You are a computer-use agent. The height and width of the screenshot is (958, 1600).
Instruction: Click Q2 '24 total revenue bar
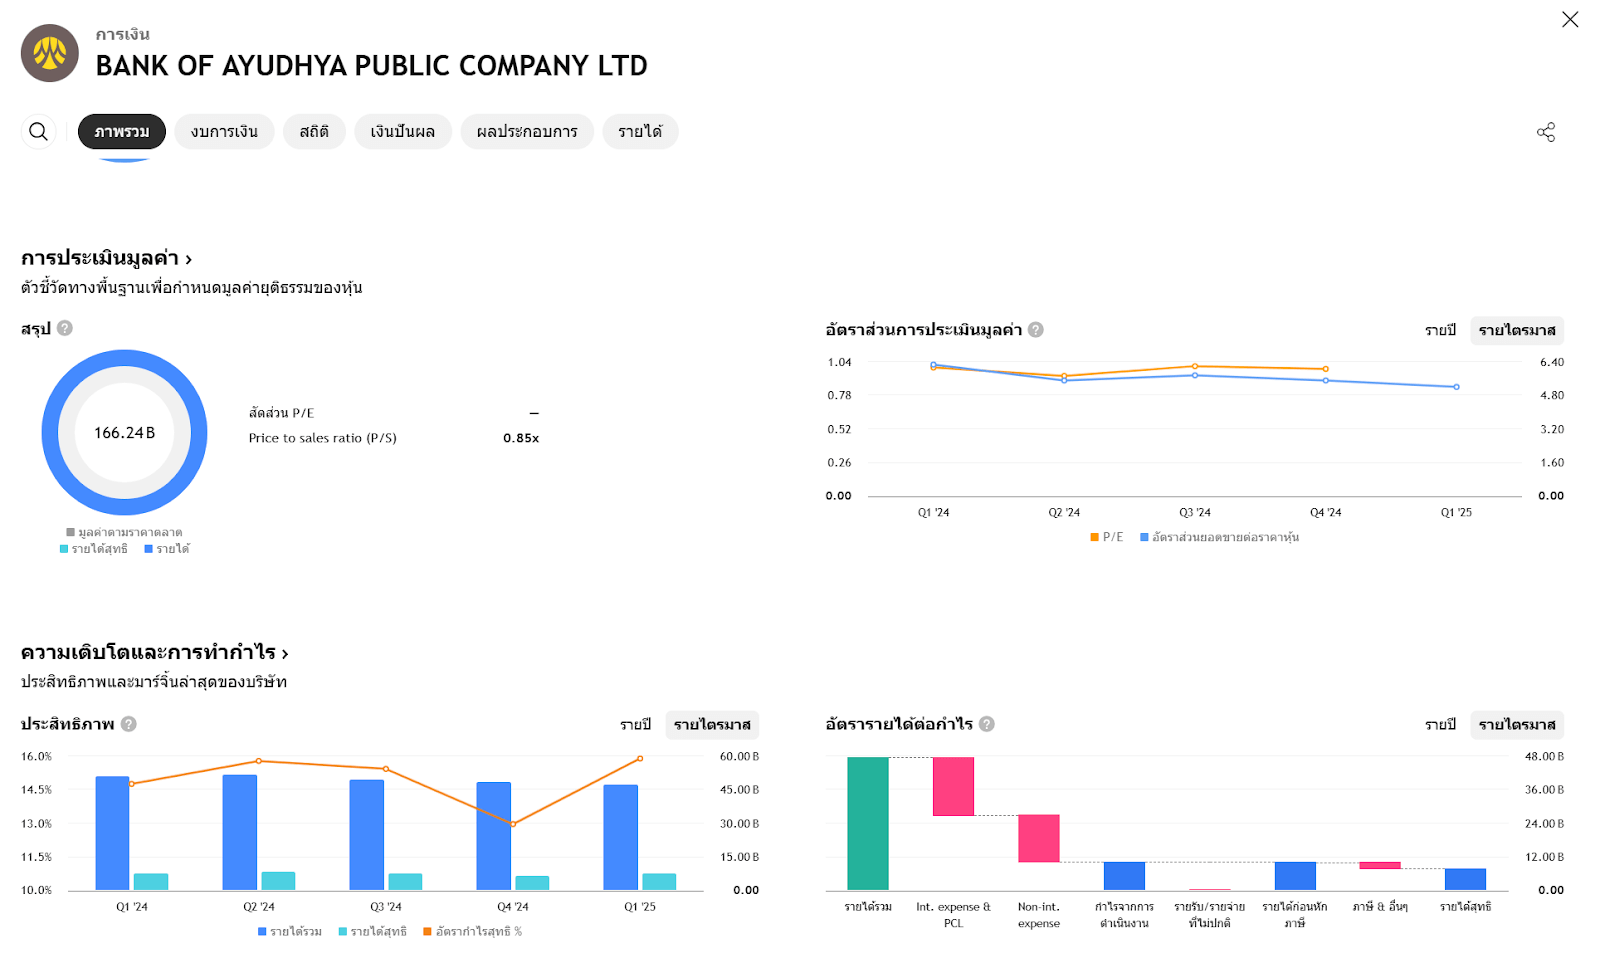click(240, 832)
